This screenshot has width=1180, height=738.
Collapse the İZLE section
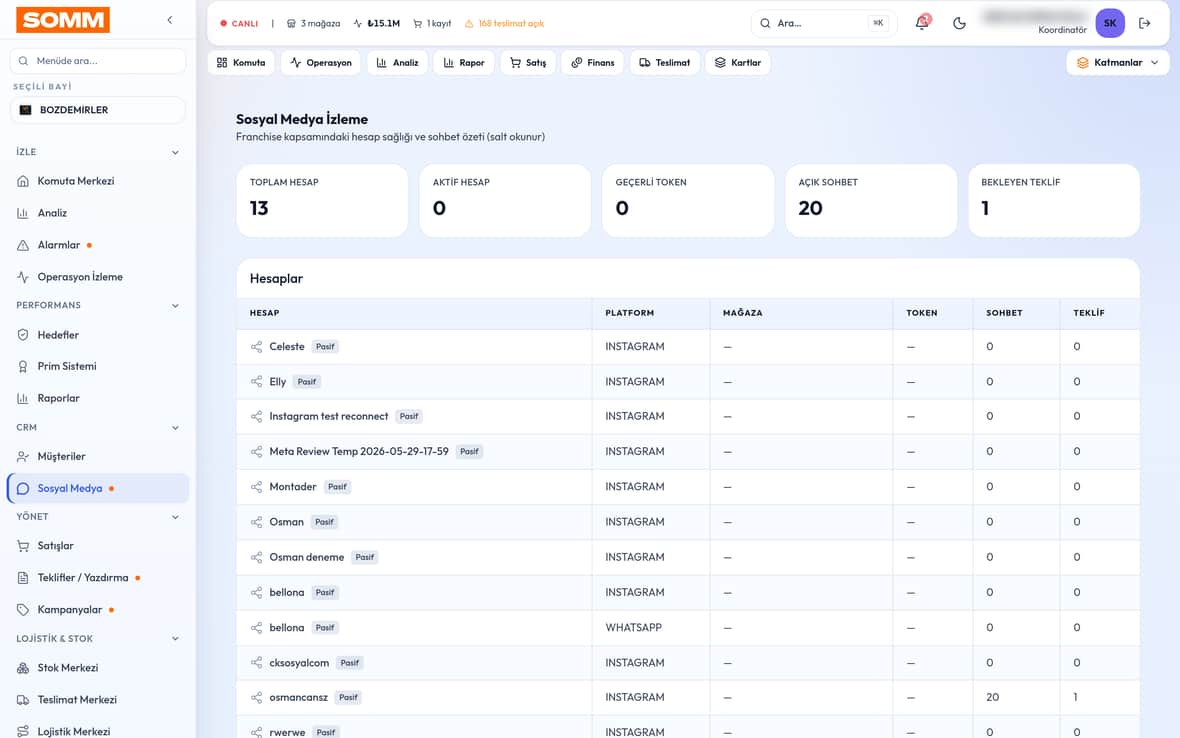point(175,152)
